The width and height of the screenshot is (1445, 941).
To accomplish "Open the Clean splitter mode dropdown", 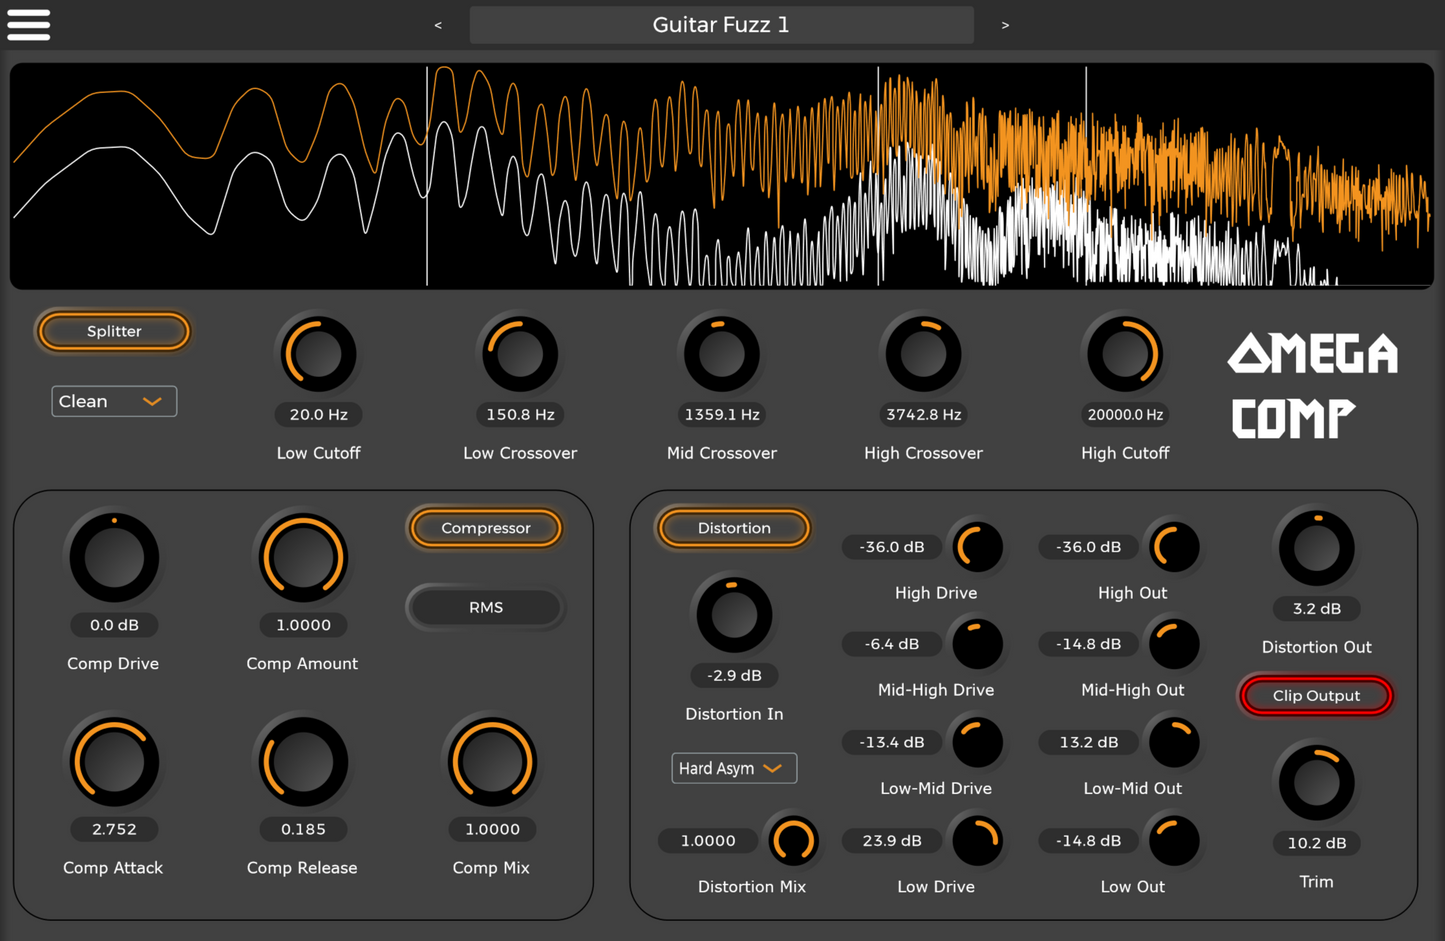I will (x=114, y=401).
